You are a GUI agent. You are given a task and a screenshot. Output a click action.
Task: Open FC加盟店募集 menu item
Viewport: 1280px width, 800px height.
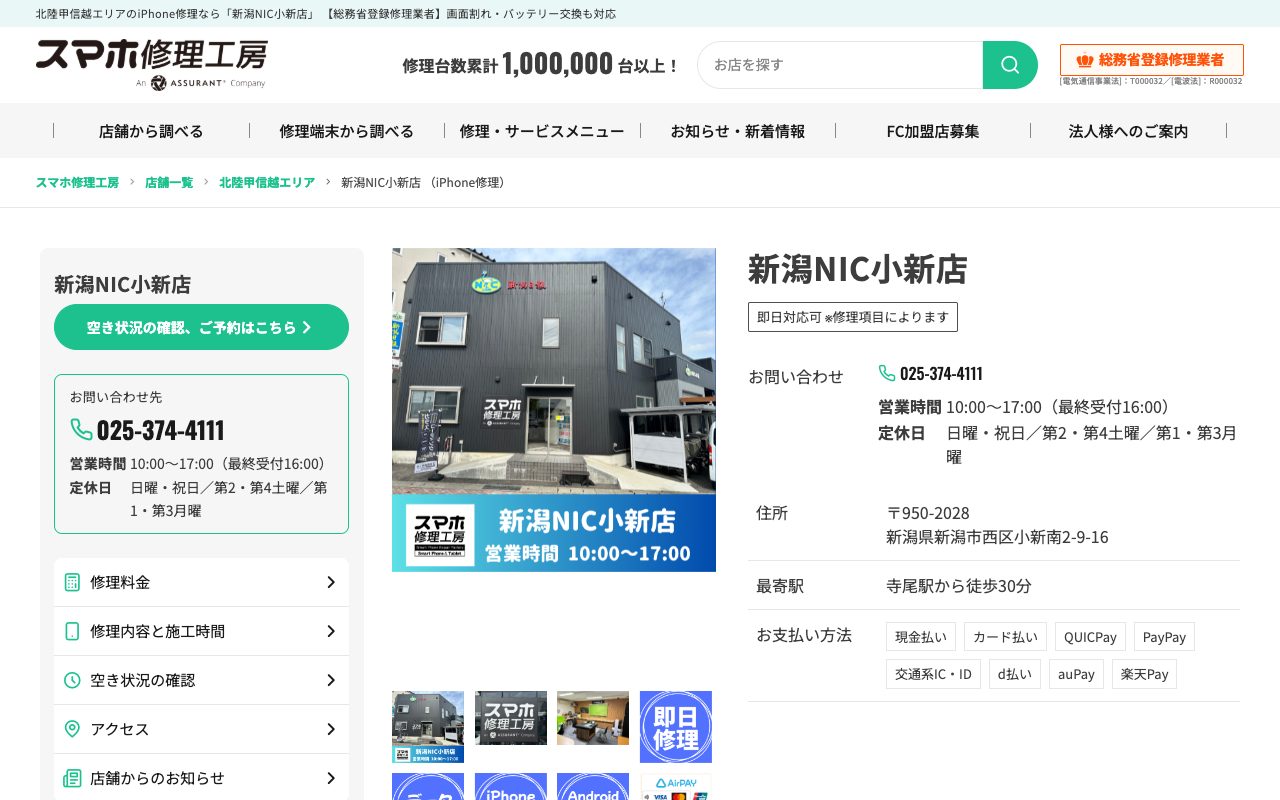pos(933,131)
